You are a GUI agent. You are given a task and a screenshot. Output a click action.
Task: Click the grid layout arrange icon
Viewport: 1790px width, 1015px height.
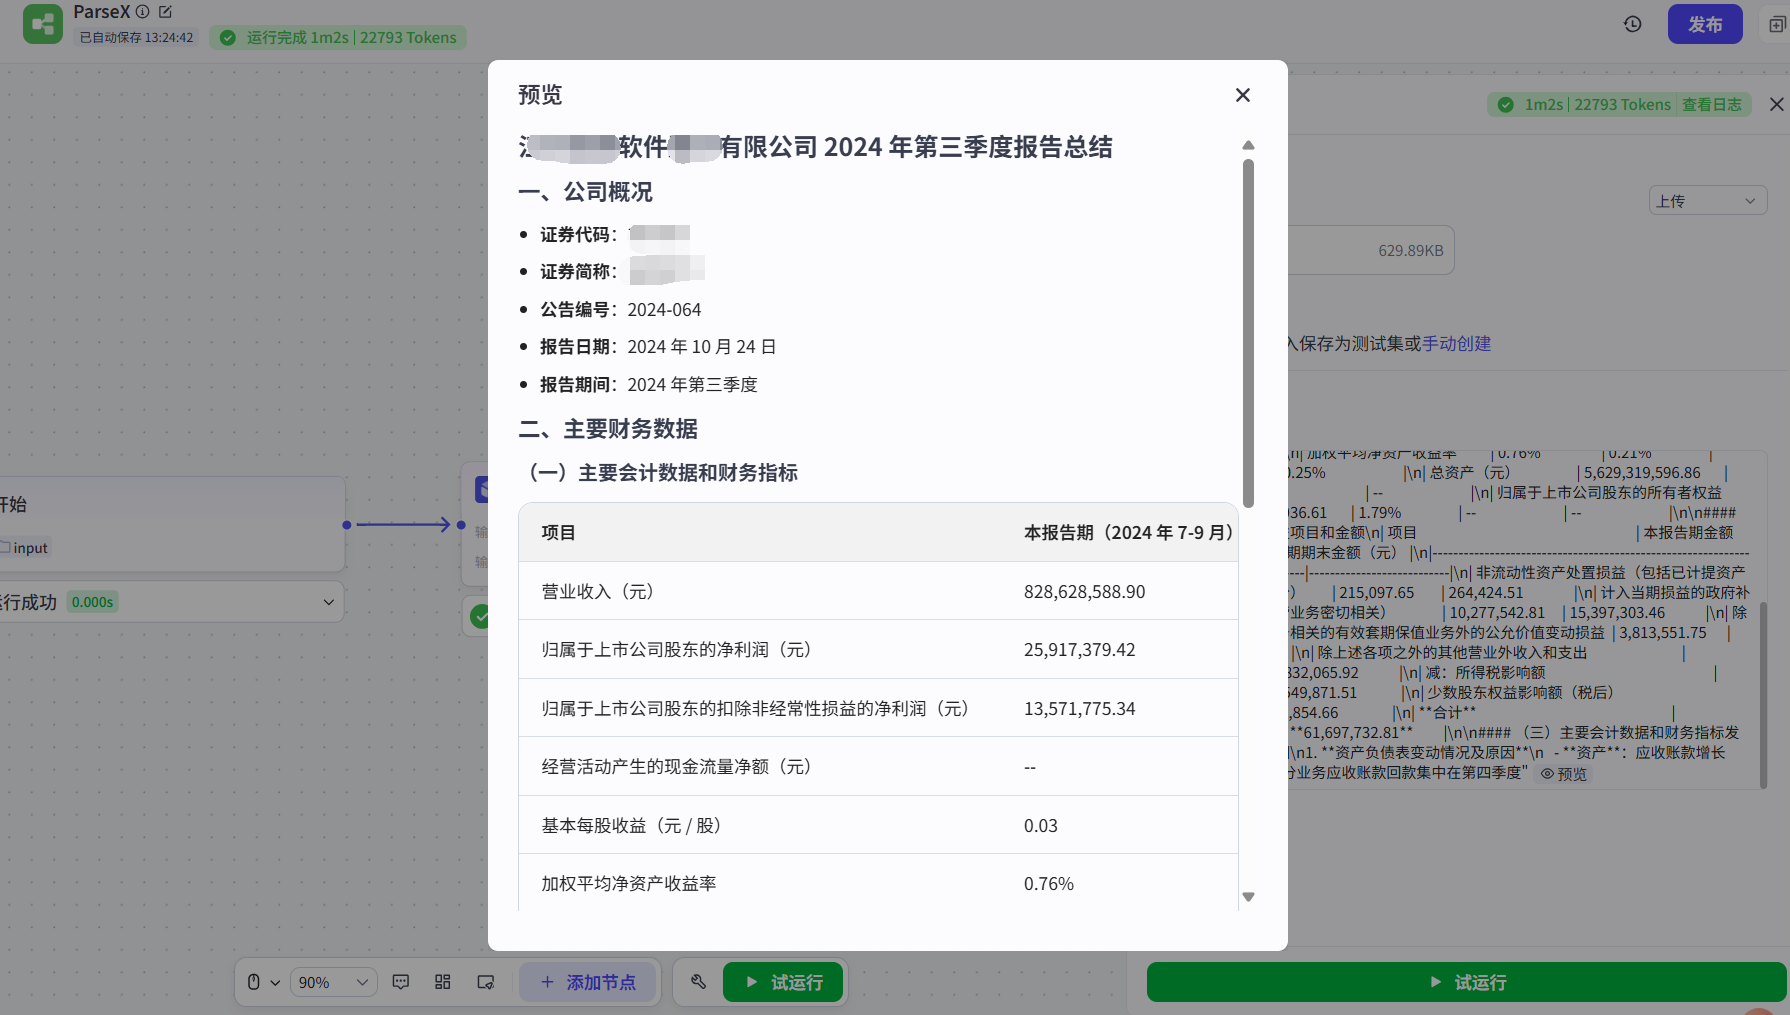pos(443,982)
